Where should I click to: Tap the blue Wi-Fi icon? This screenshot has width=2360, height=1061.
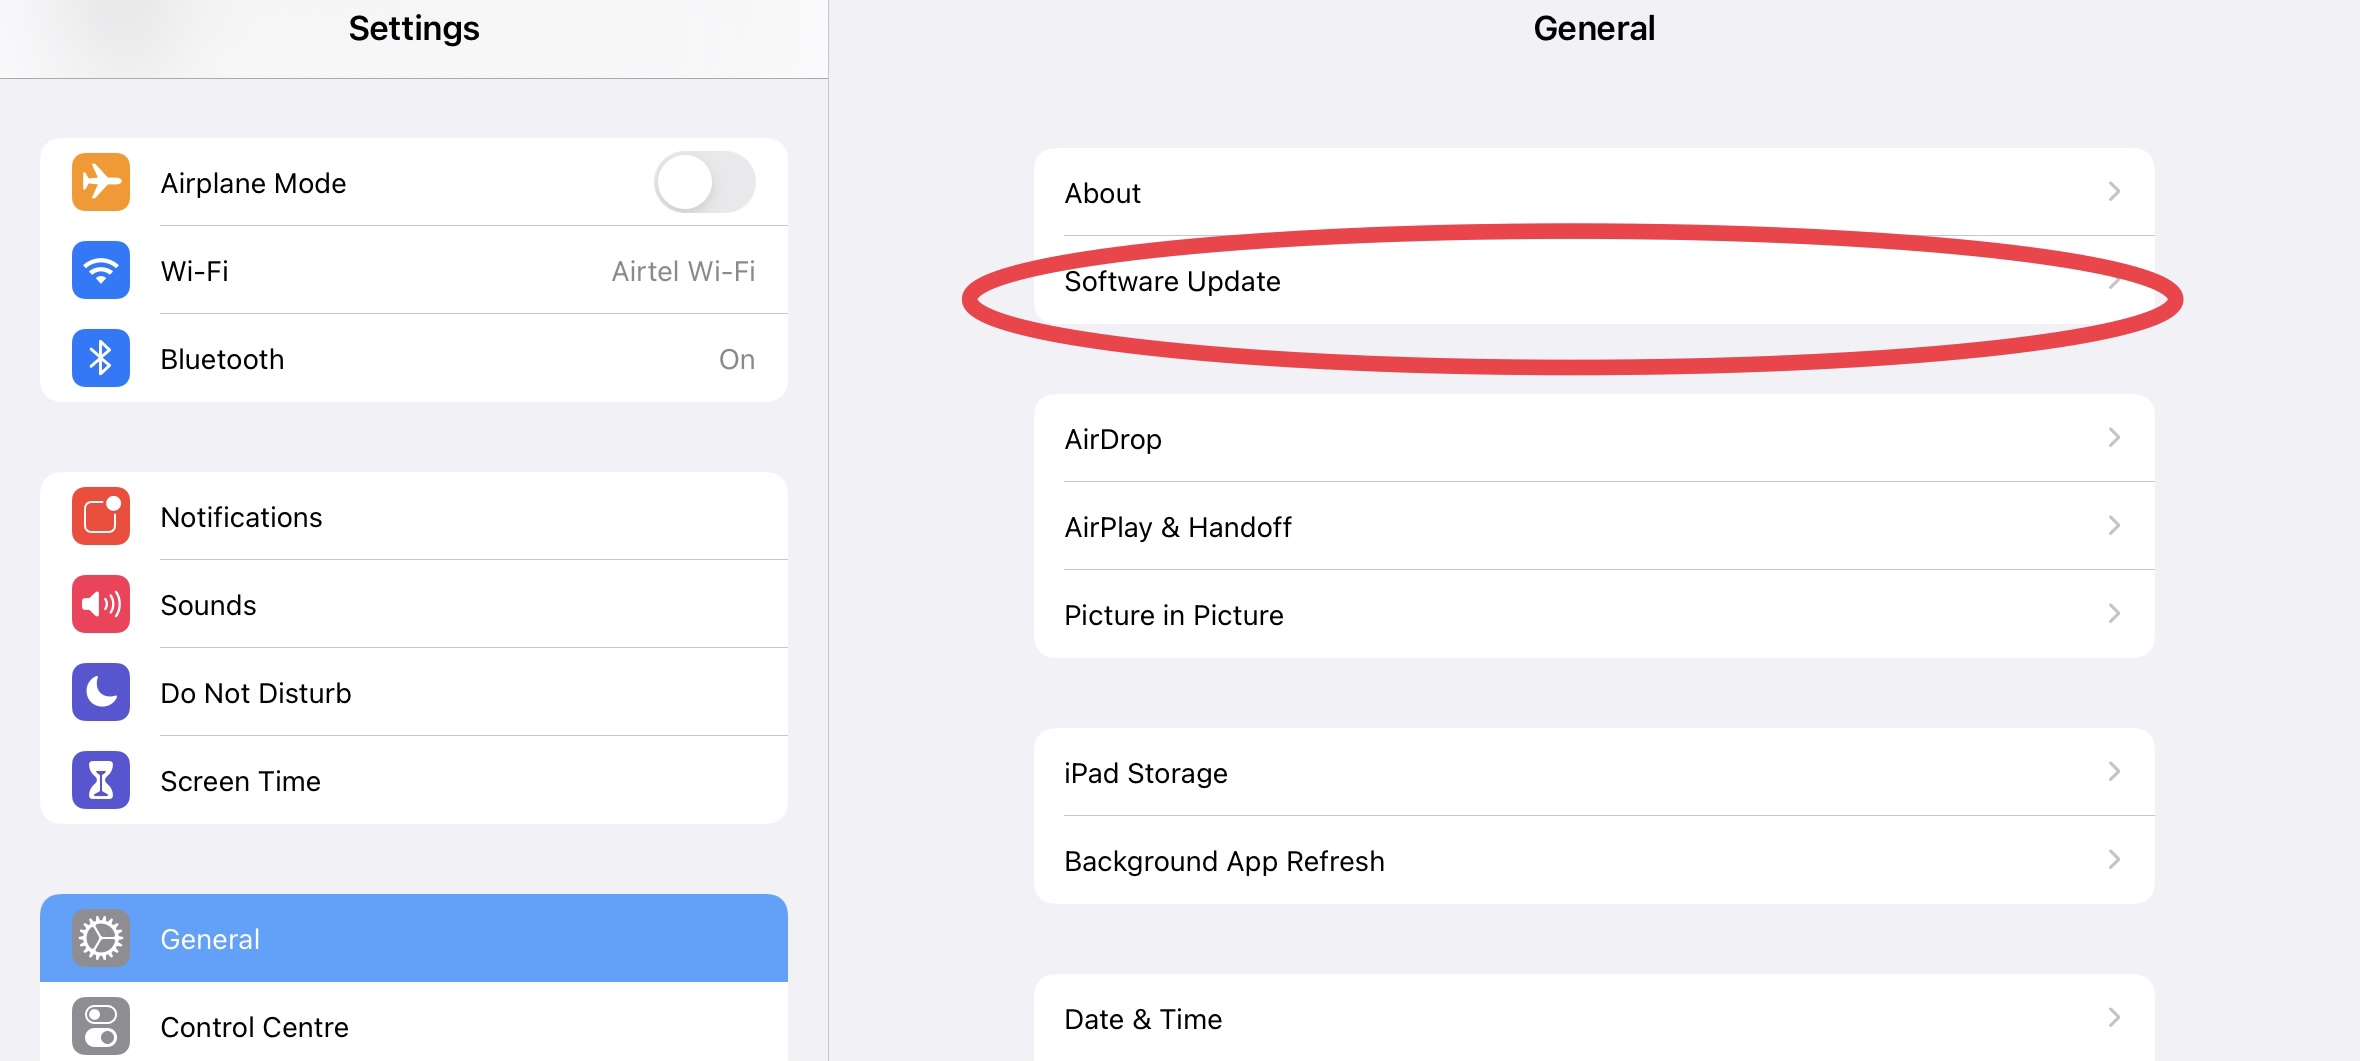pos(101,270)
